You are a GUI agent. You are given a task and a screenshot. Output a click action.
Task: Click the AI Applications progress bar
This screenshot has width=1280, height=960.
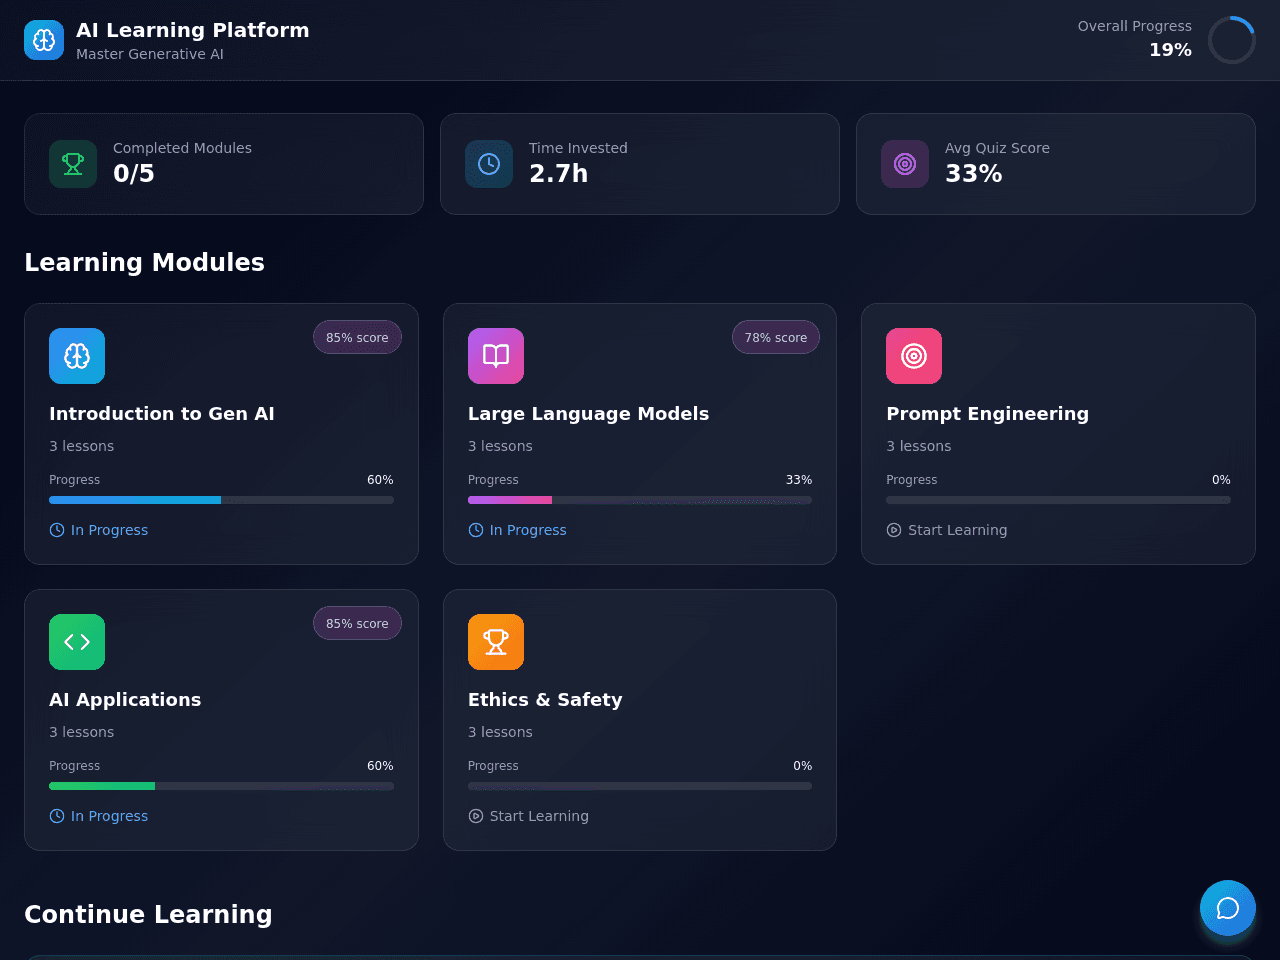tap(221, 786)
